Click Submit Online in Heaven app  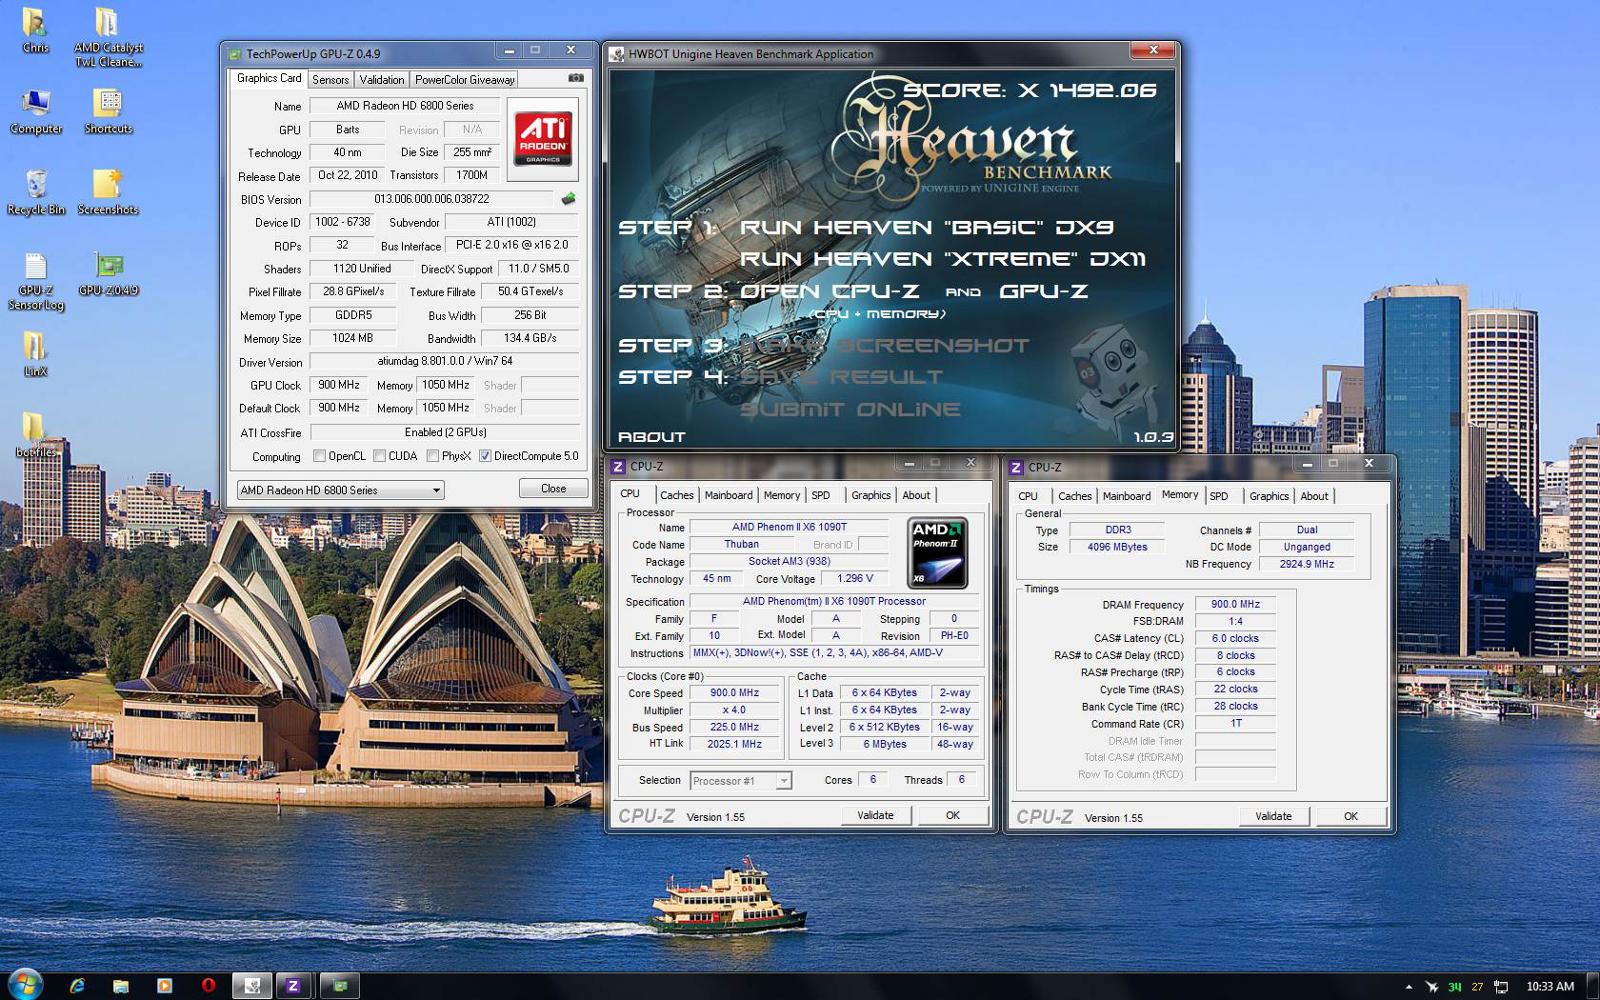pyautogui.click(x=850, y=409)
